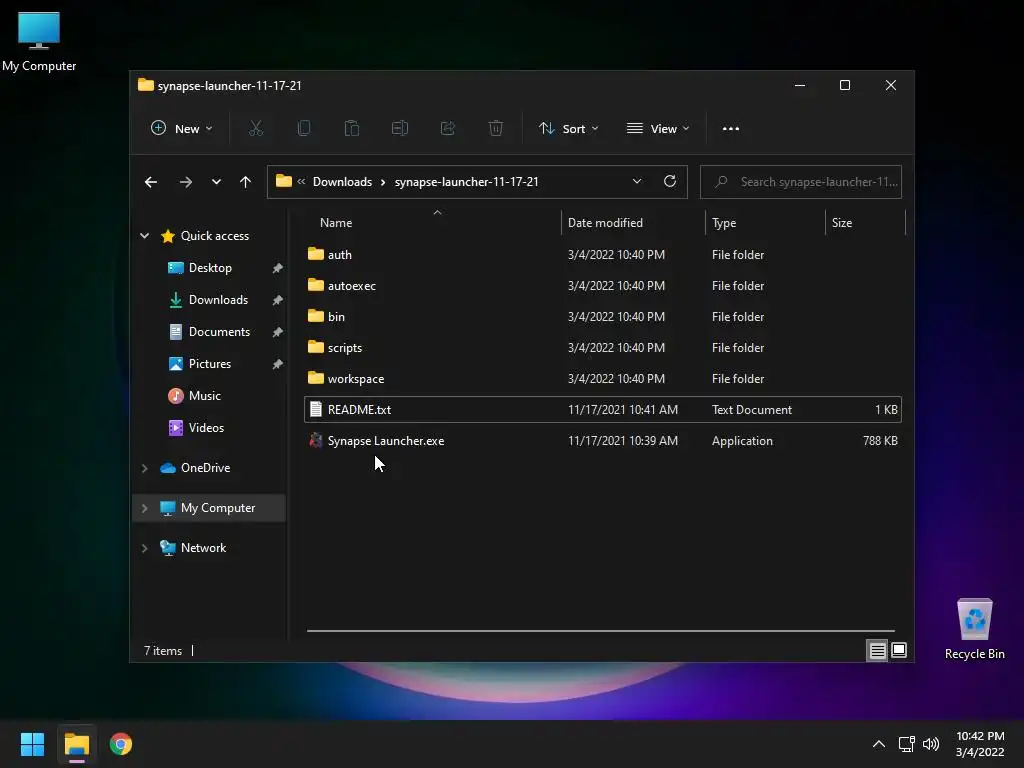The image size is (1024, 768).
Task: Click synapse-launcher-11-17-21 breadcrumb segment
Action: (x=466, y=182)
